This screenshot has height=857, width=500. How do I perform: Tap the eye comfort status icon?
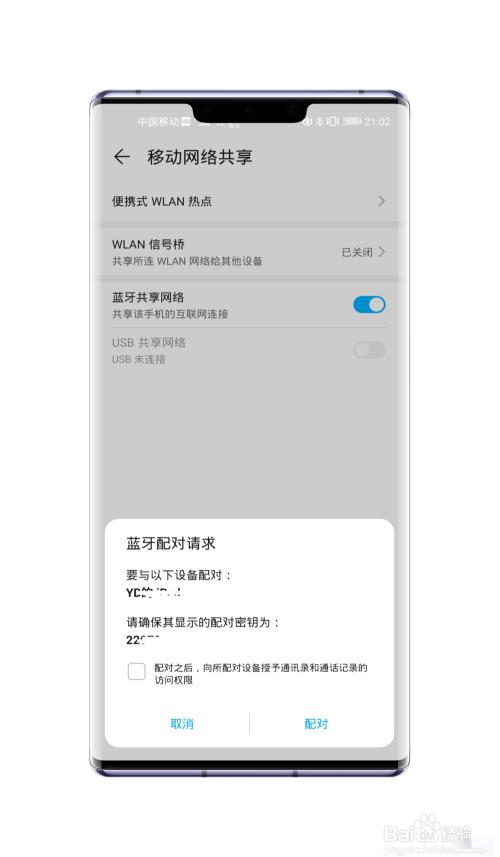[x=308, y=121]
